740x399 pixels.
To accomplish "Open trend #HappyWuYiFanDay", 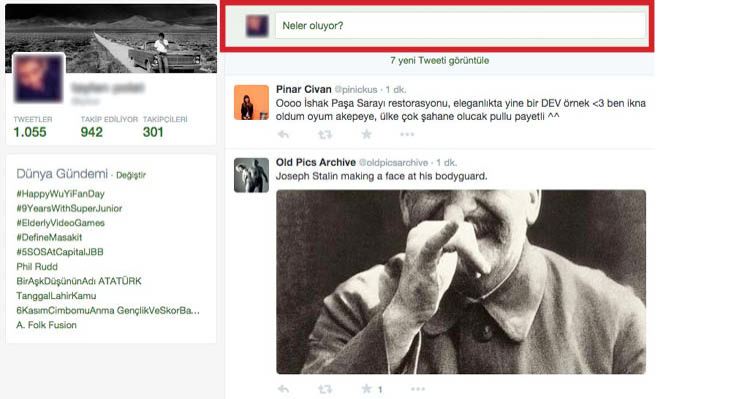I will click(x=60, y=194).
